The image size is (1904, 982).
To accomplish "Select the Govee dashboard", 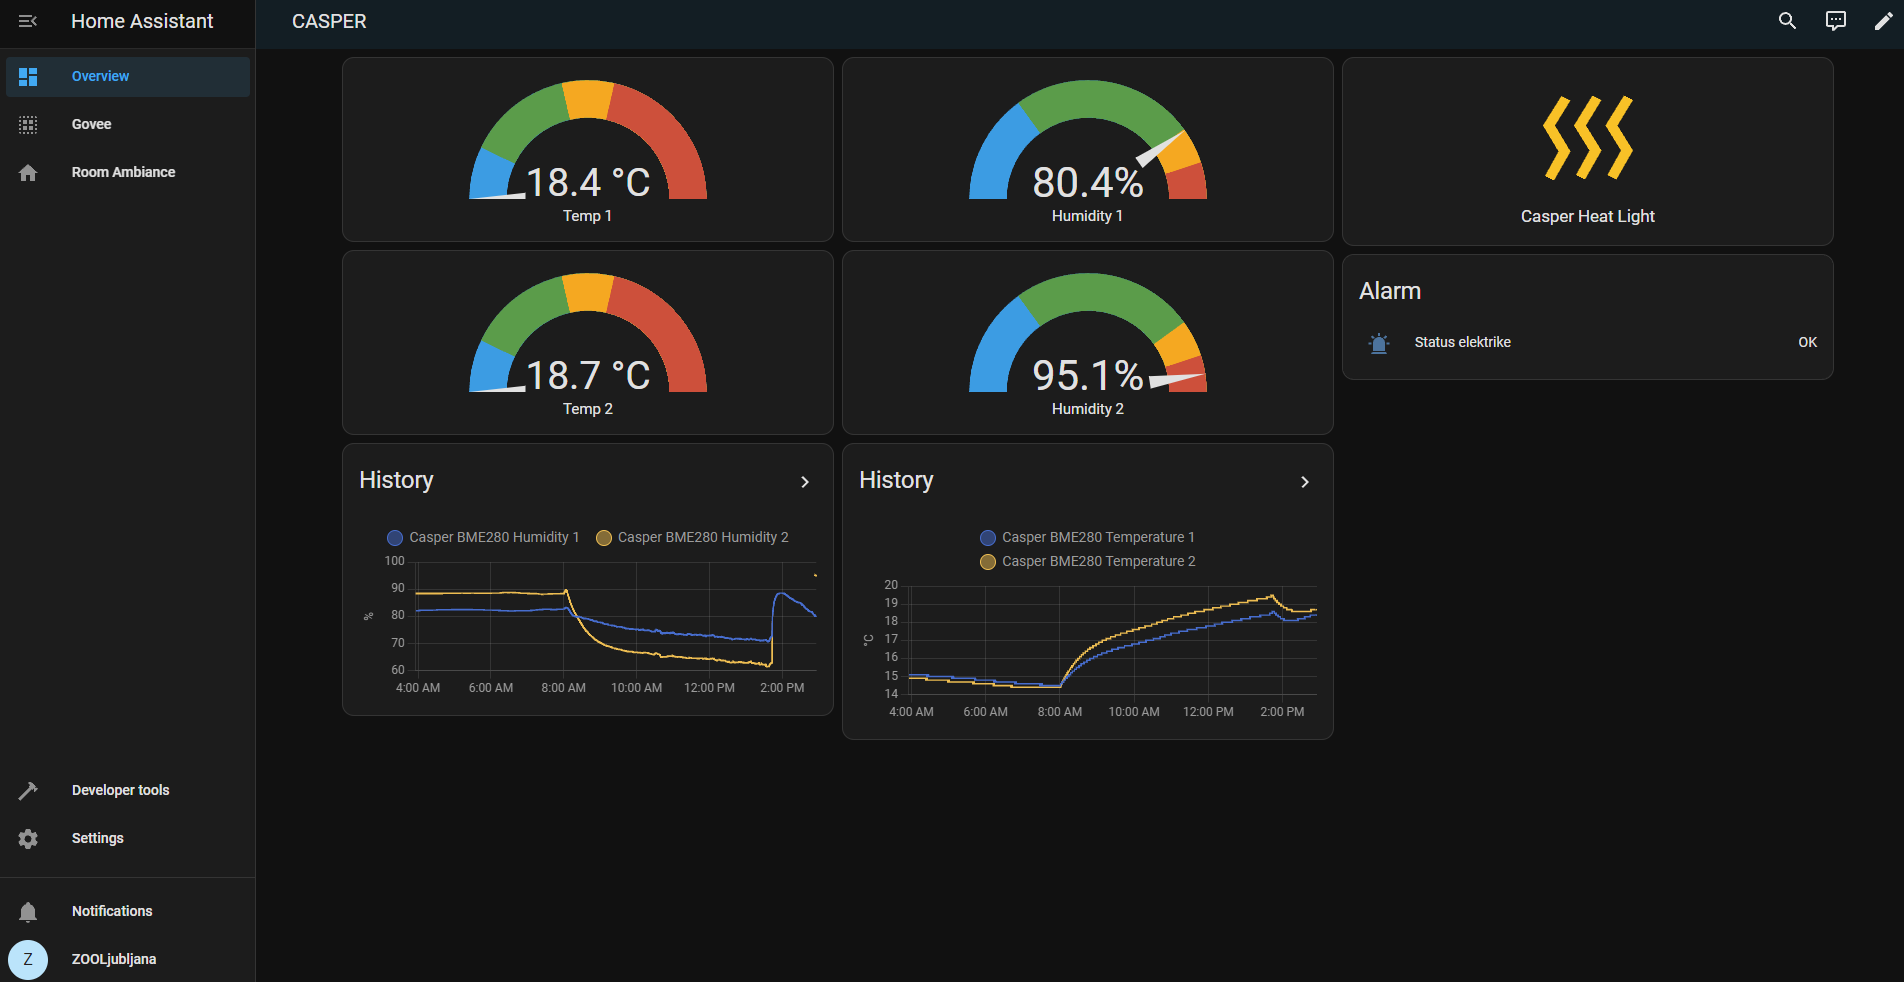I will point(91,124).
